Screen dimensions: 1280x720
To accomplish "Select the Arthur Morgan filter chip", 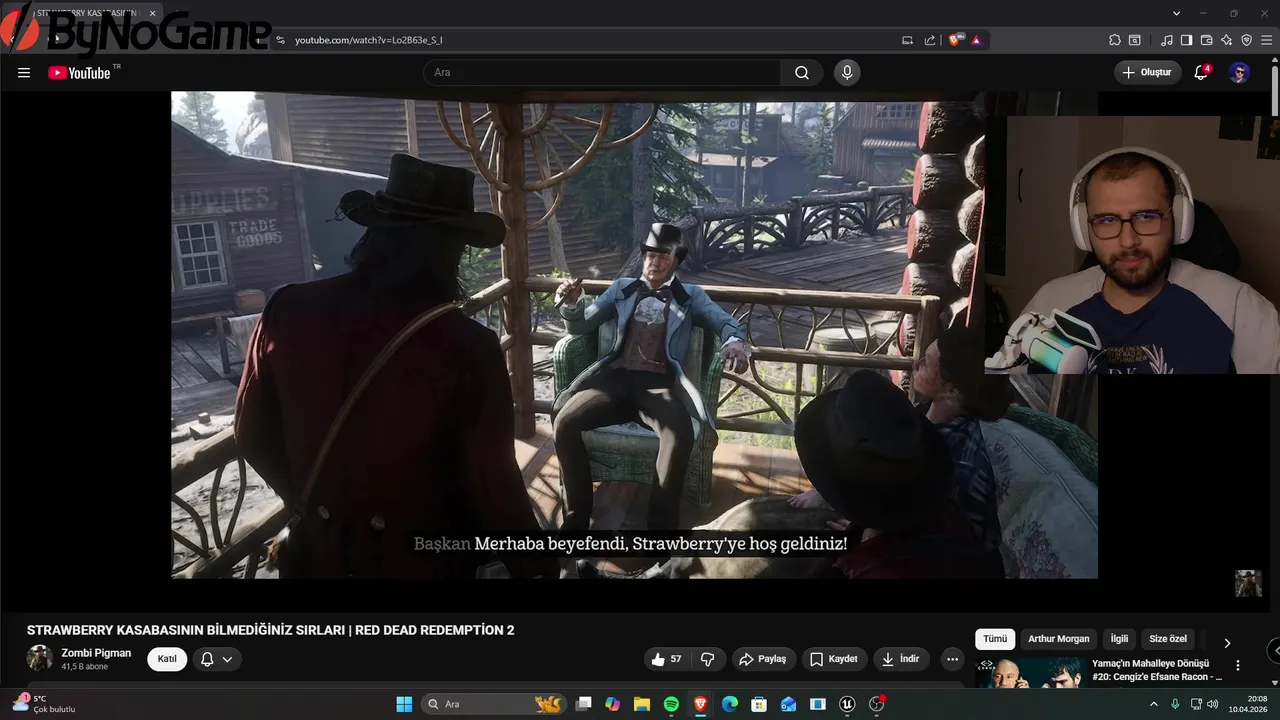I will 1059,639.
